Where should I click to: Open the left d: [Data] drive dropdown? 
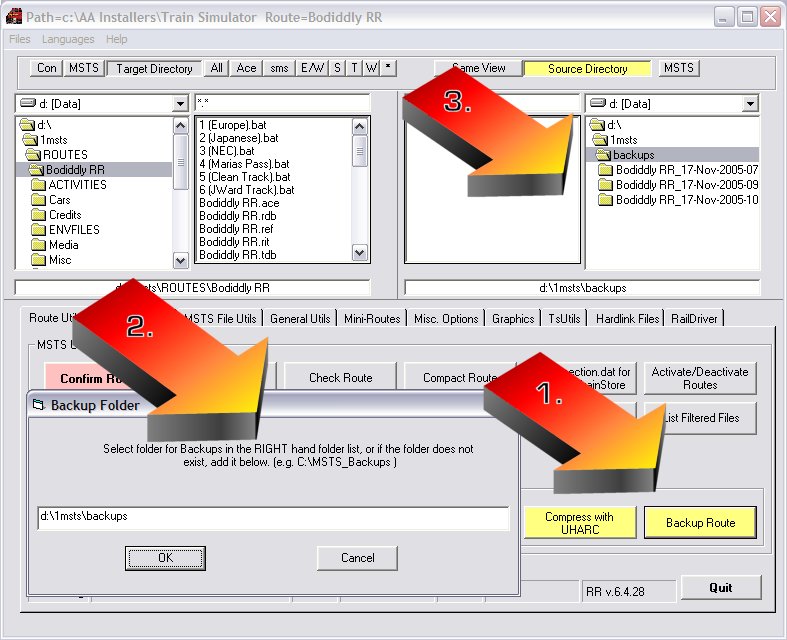(180, 104)
